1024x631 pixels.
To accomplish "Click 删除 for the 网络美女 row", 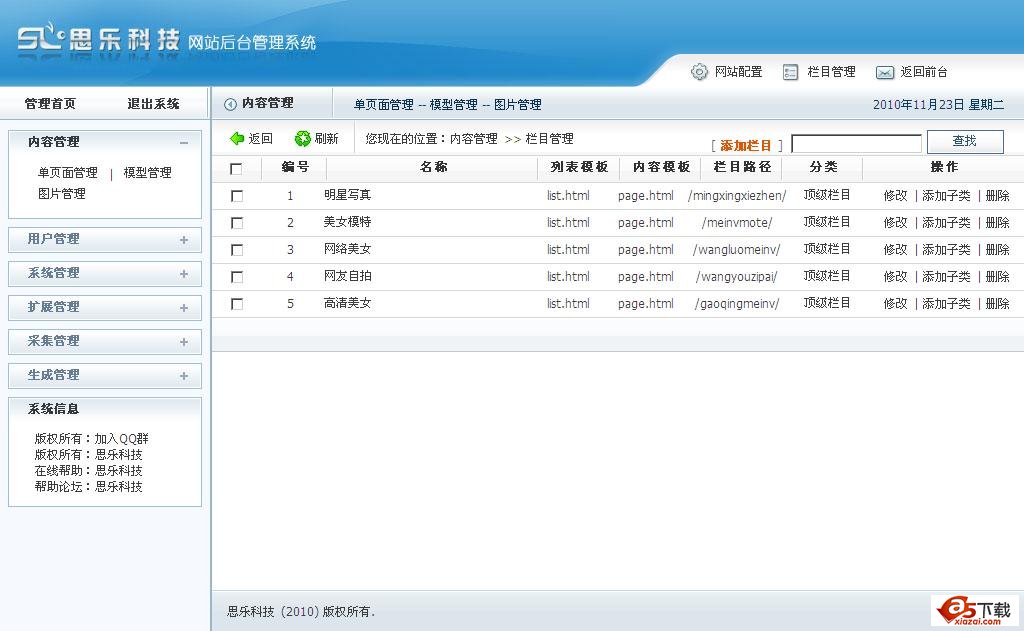I will (x=996, y=249).
